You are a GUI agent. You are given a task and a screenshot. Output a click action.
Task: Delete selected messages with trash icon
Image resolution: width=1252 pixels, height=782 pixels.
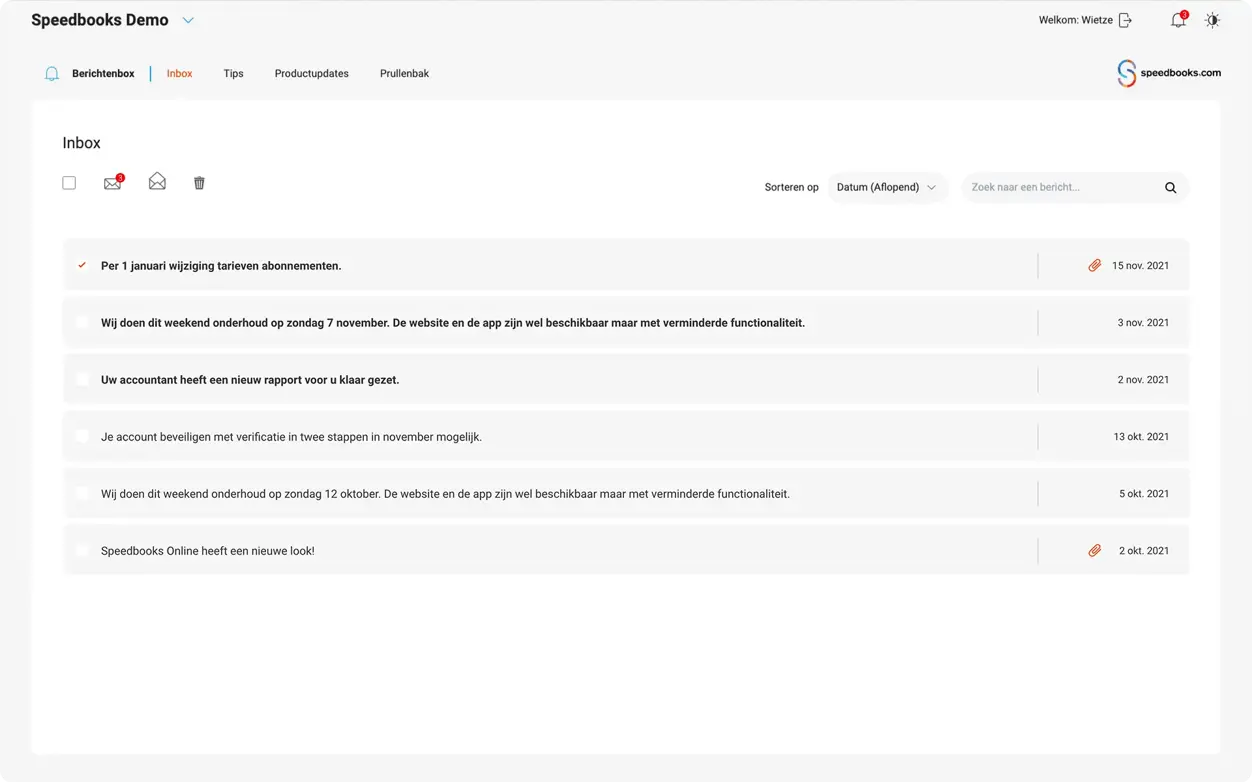click(x=199, y=183)
